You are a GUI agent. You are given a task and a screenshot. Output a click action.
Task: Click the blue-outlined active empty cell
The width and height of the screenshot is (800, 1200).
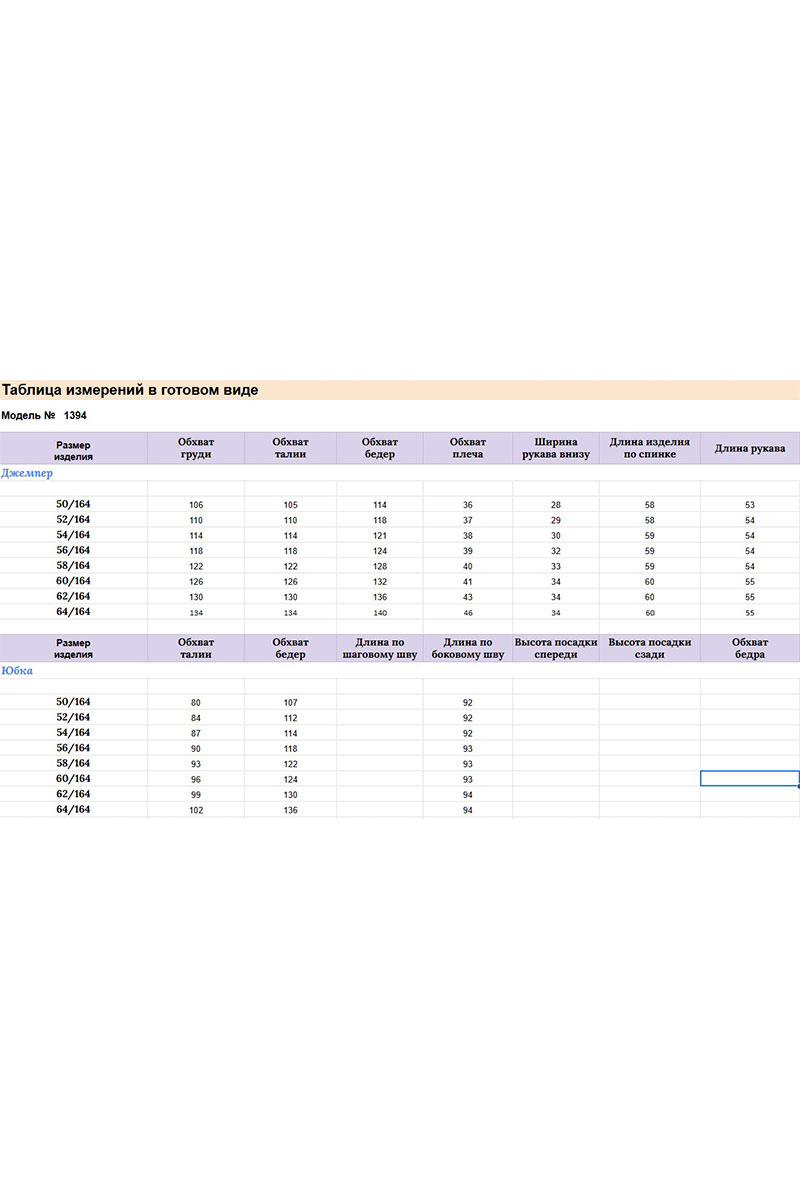click(749, 778)
